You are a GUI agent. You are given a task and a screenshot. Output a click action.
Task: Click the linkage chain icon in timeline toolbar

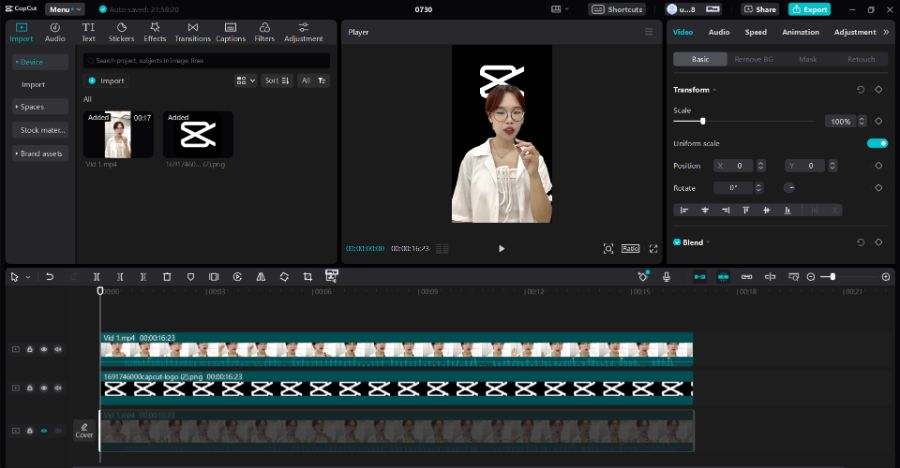pos(747,277)
